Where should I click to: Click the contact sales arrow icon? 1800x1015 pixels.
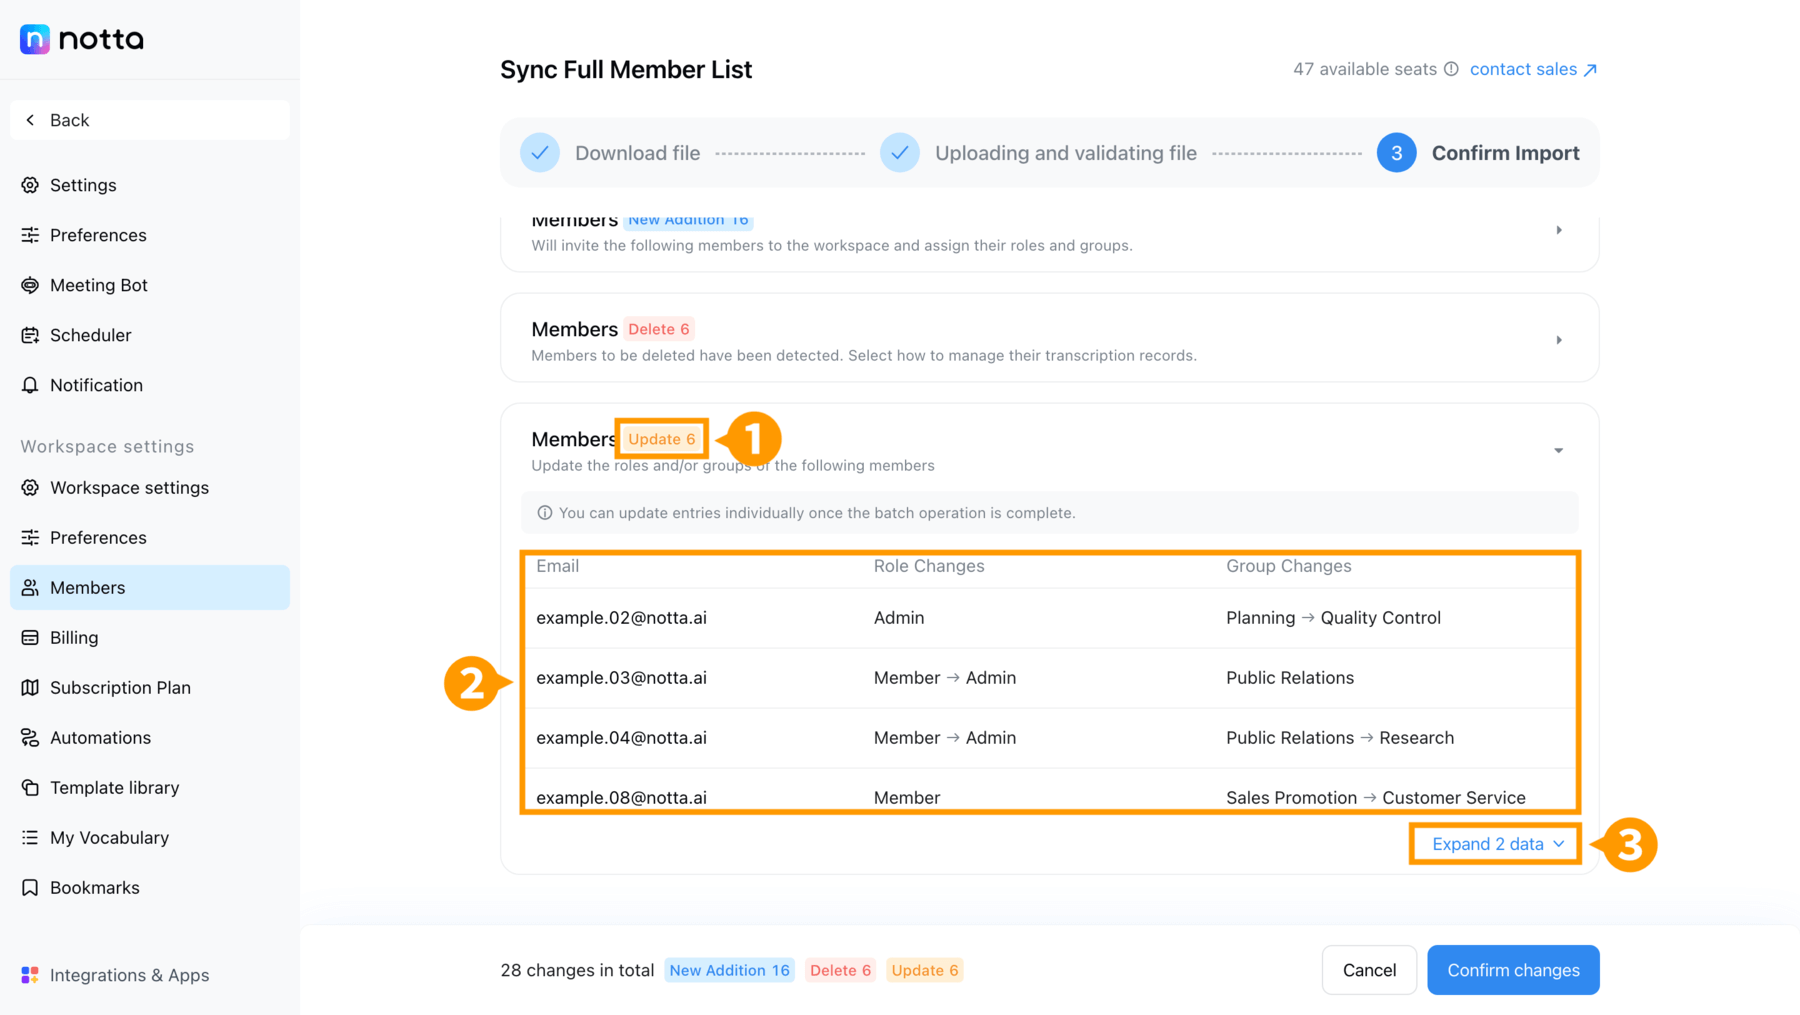click(1590, 70)
